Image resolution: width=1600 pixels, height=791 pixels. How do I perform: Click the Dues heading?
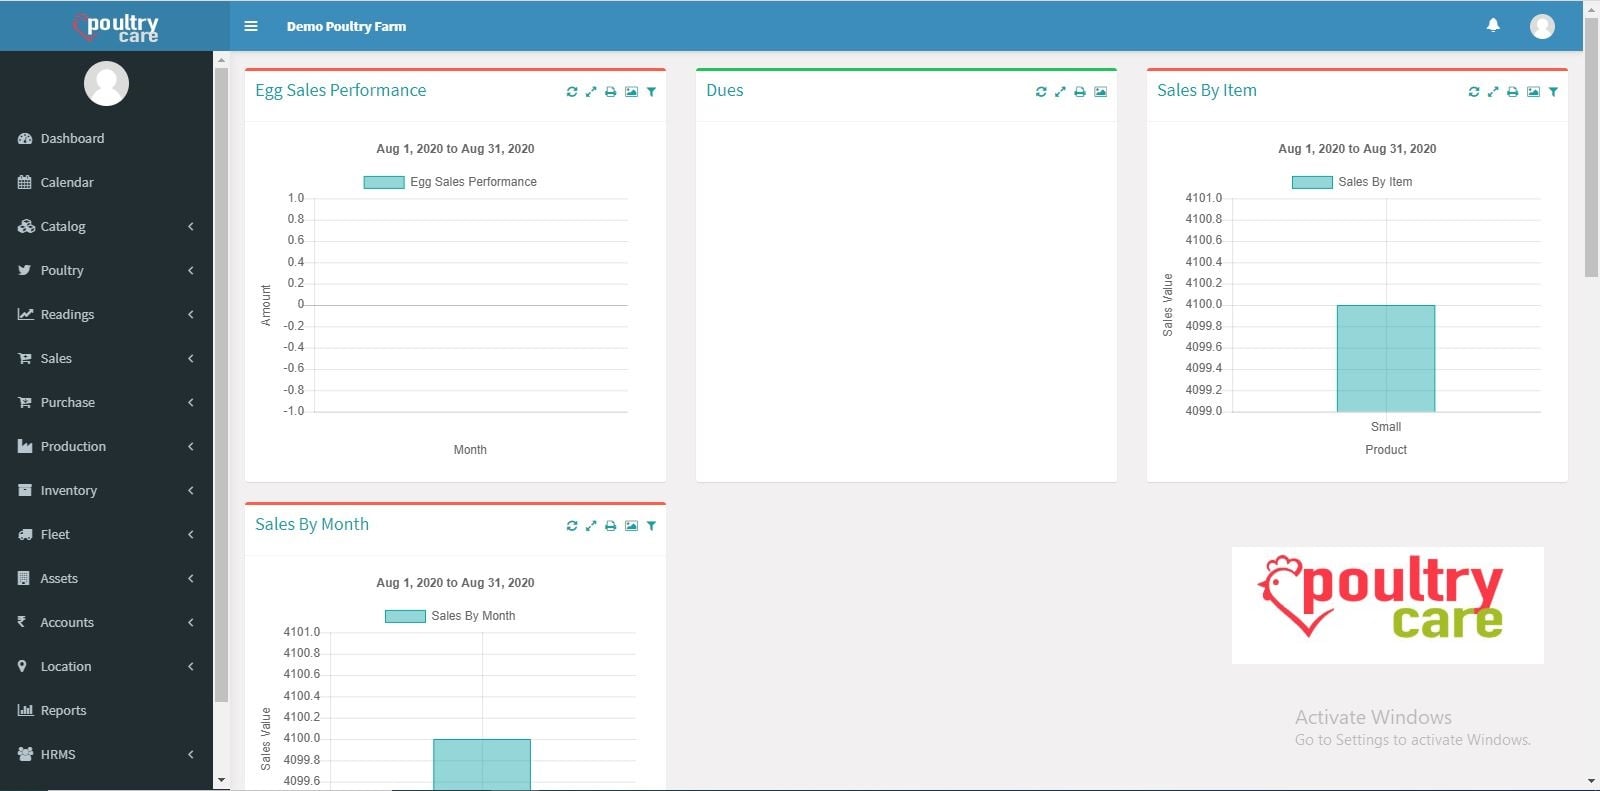pyautogui.click(x=724, y=90)
